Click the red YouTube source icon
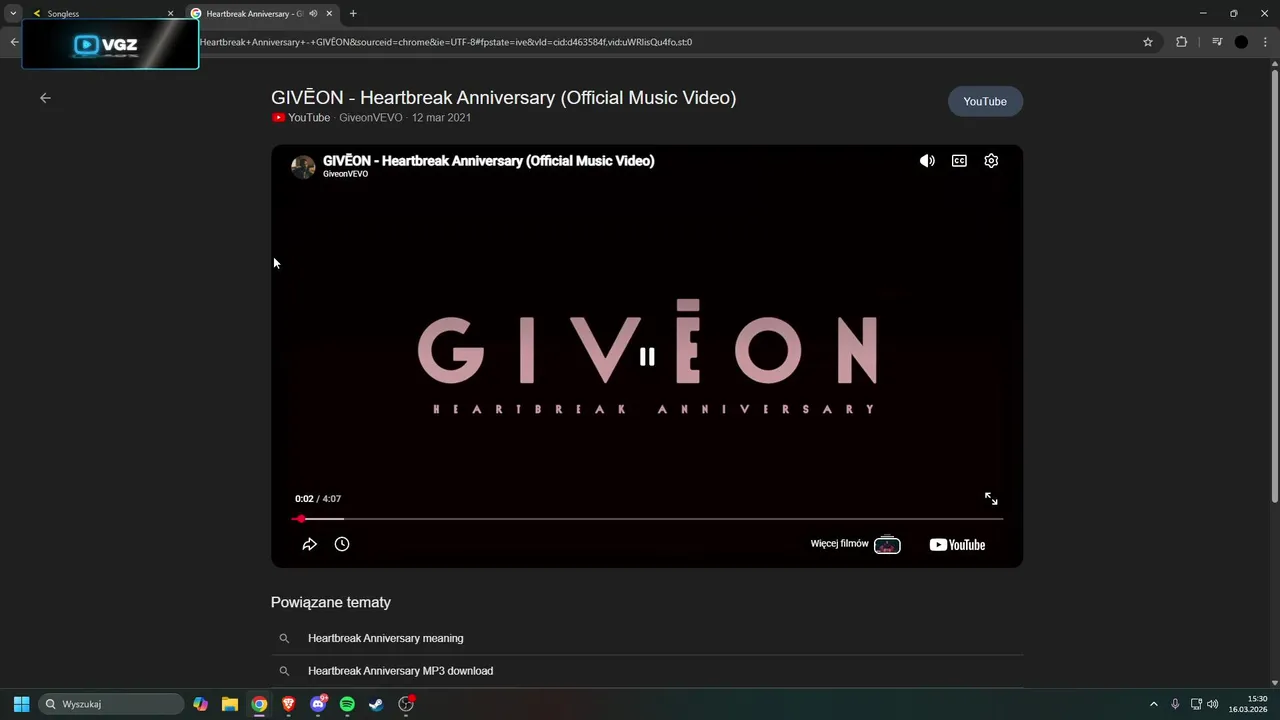 coord(278,118)
